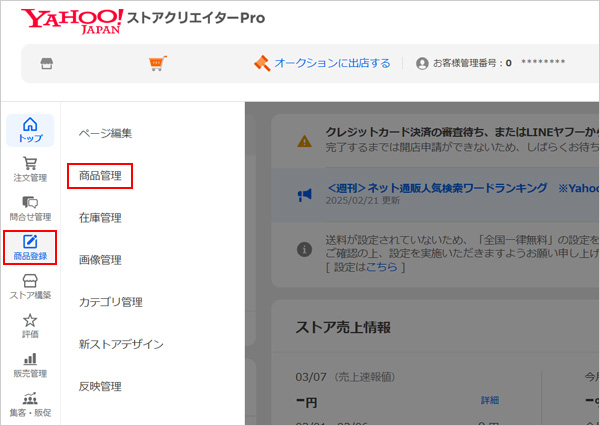Open 問合せ管理 in the sidebar
Image resolution: width=600 pixels, height=426 pixels.
[x=30, y=209]
